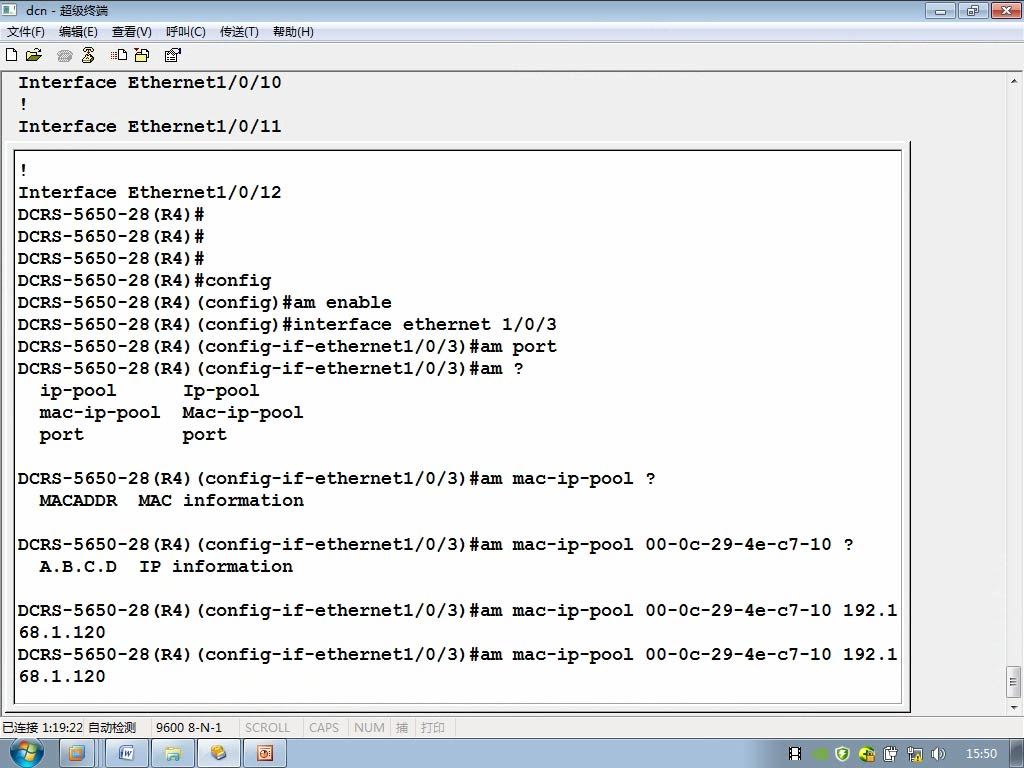Click the power plug tray icon
The image size is (1024, 768).
tap(890, 754)
